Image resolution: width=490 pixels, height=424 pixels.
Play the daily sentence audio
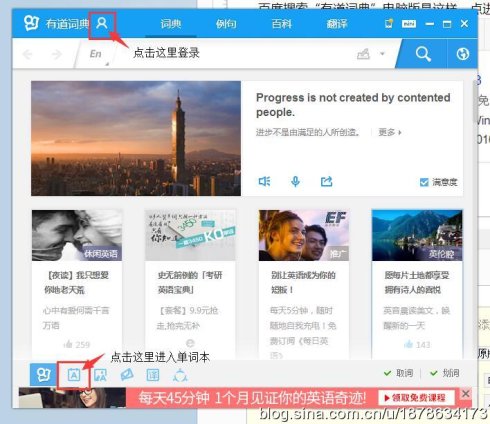coord(264,181)
